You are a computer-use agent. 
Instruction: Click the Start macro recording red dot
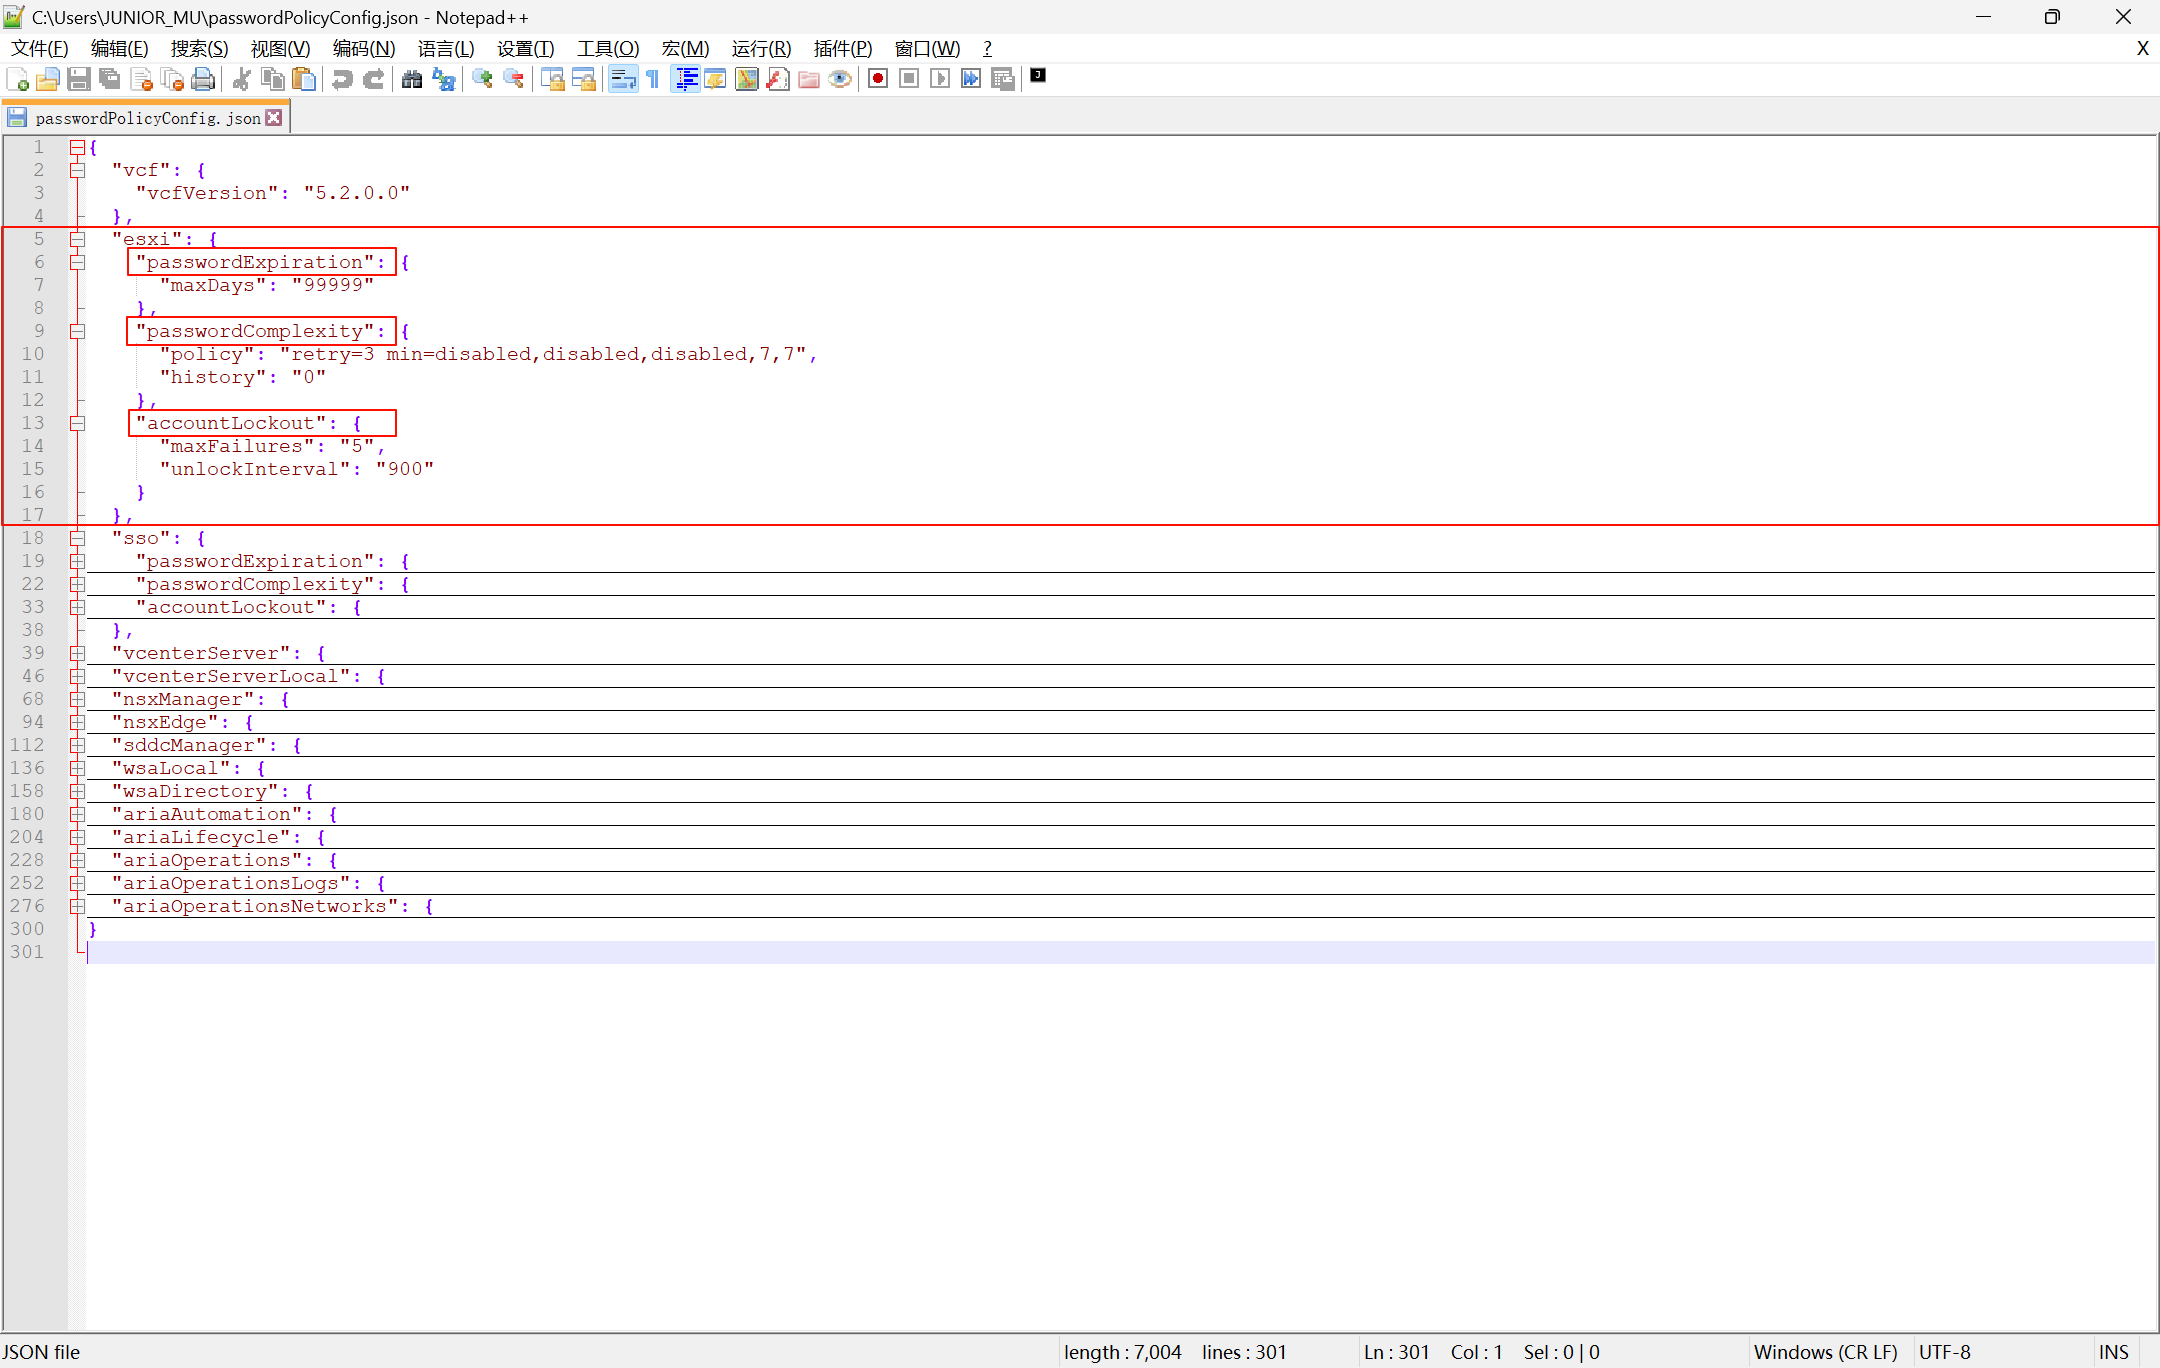pyautogui.click(x=878, y=79)
